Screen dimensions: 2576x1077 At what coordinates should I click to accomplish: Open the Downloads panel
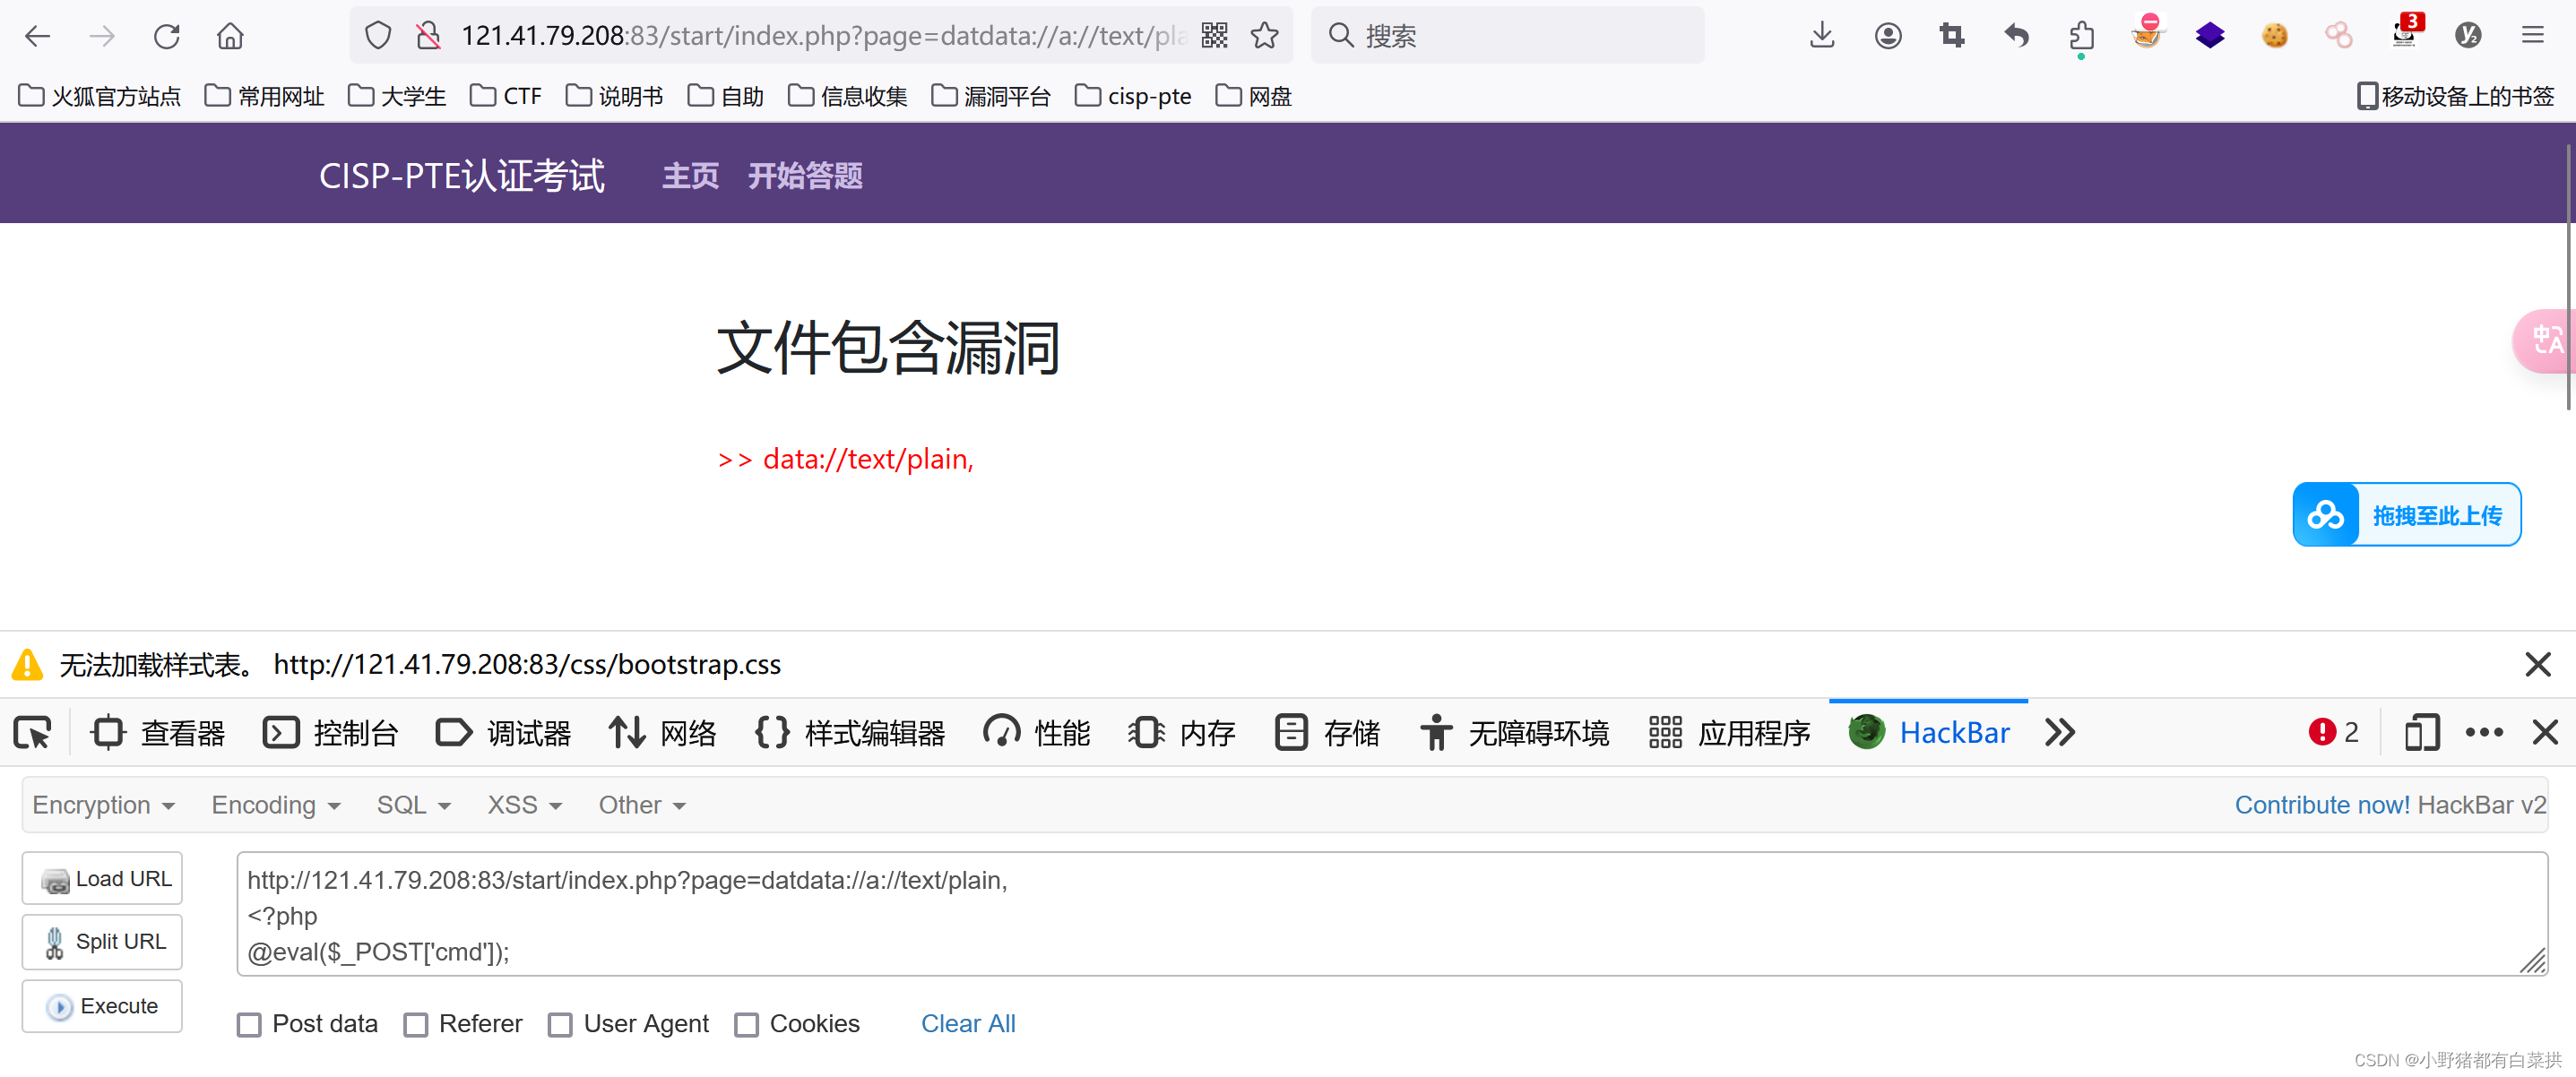pos(1822,35)
